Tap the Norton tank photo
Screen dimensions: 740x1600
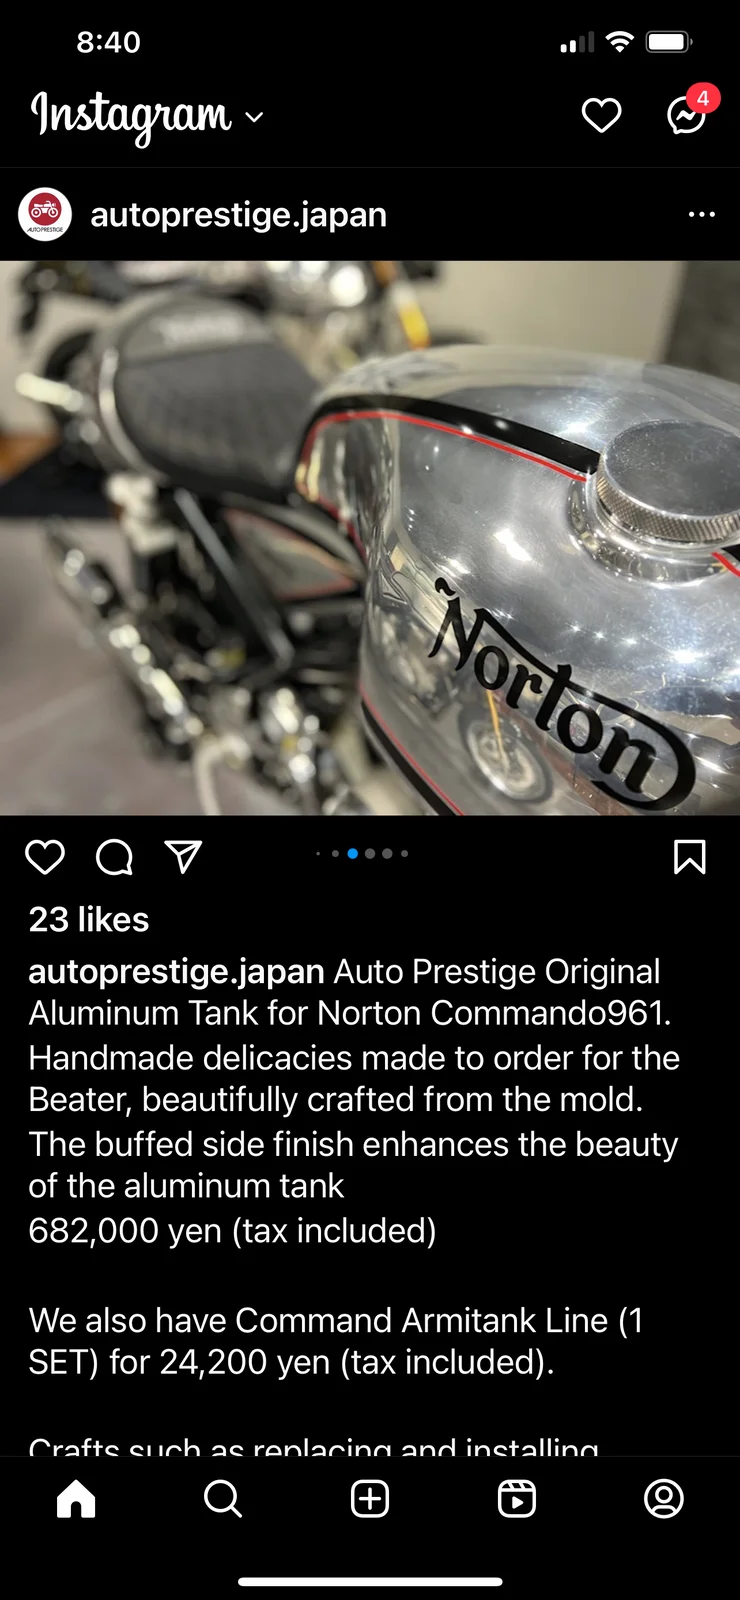coord(370,538)
